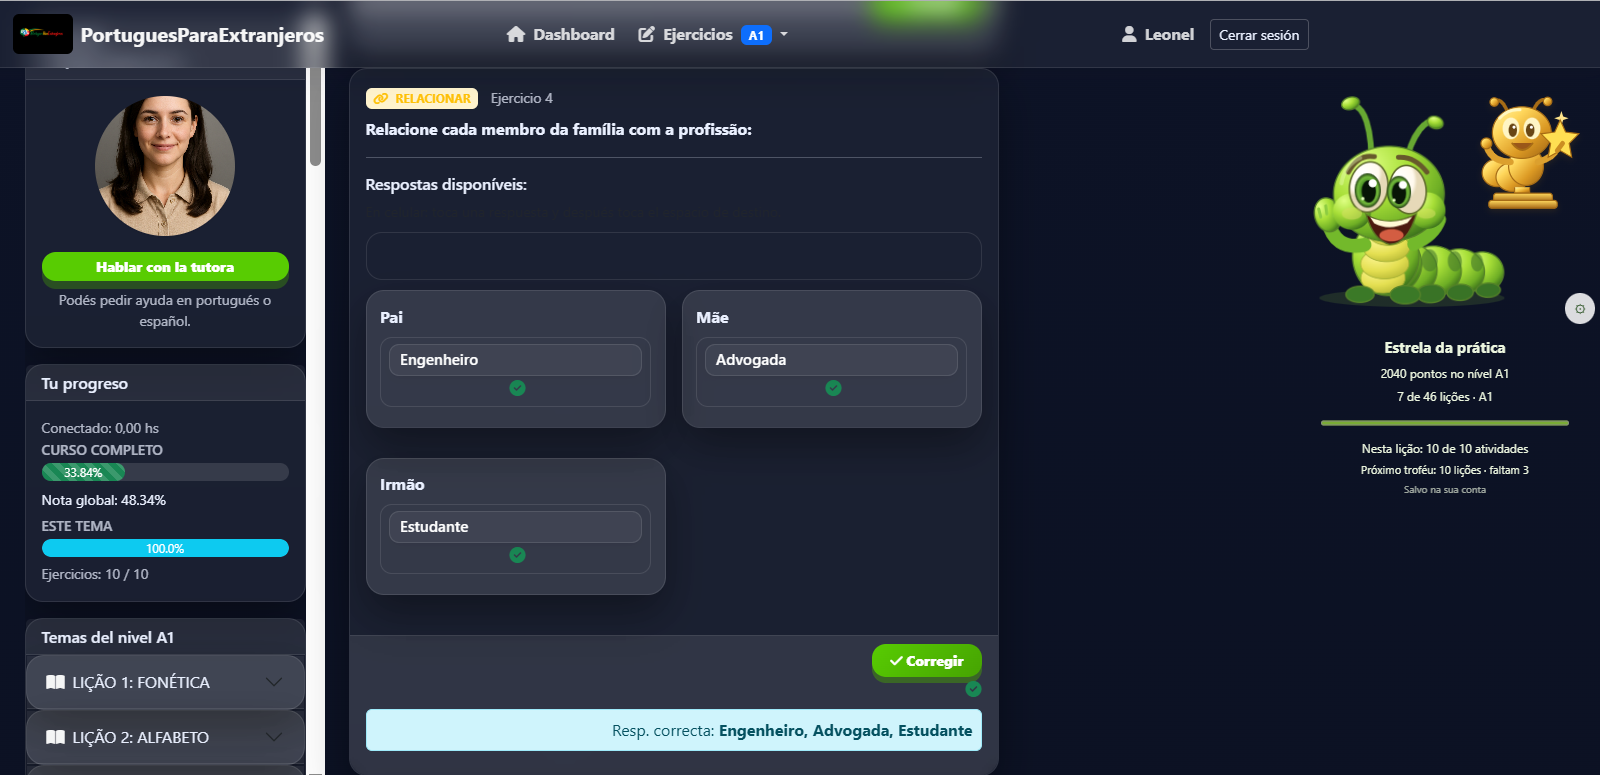This screenshot has width=1600, height=775.
Task: Click the username Leonel
Action: click(x=1169, y=35)
